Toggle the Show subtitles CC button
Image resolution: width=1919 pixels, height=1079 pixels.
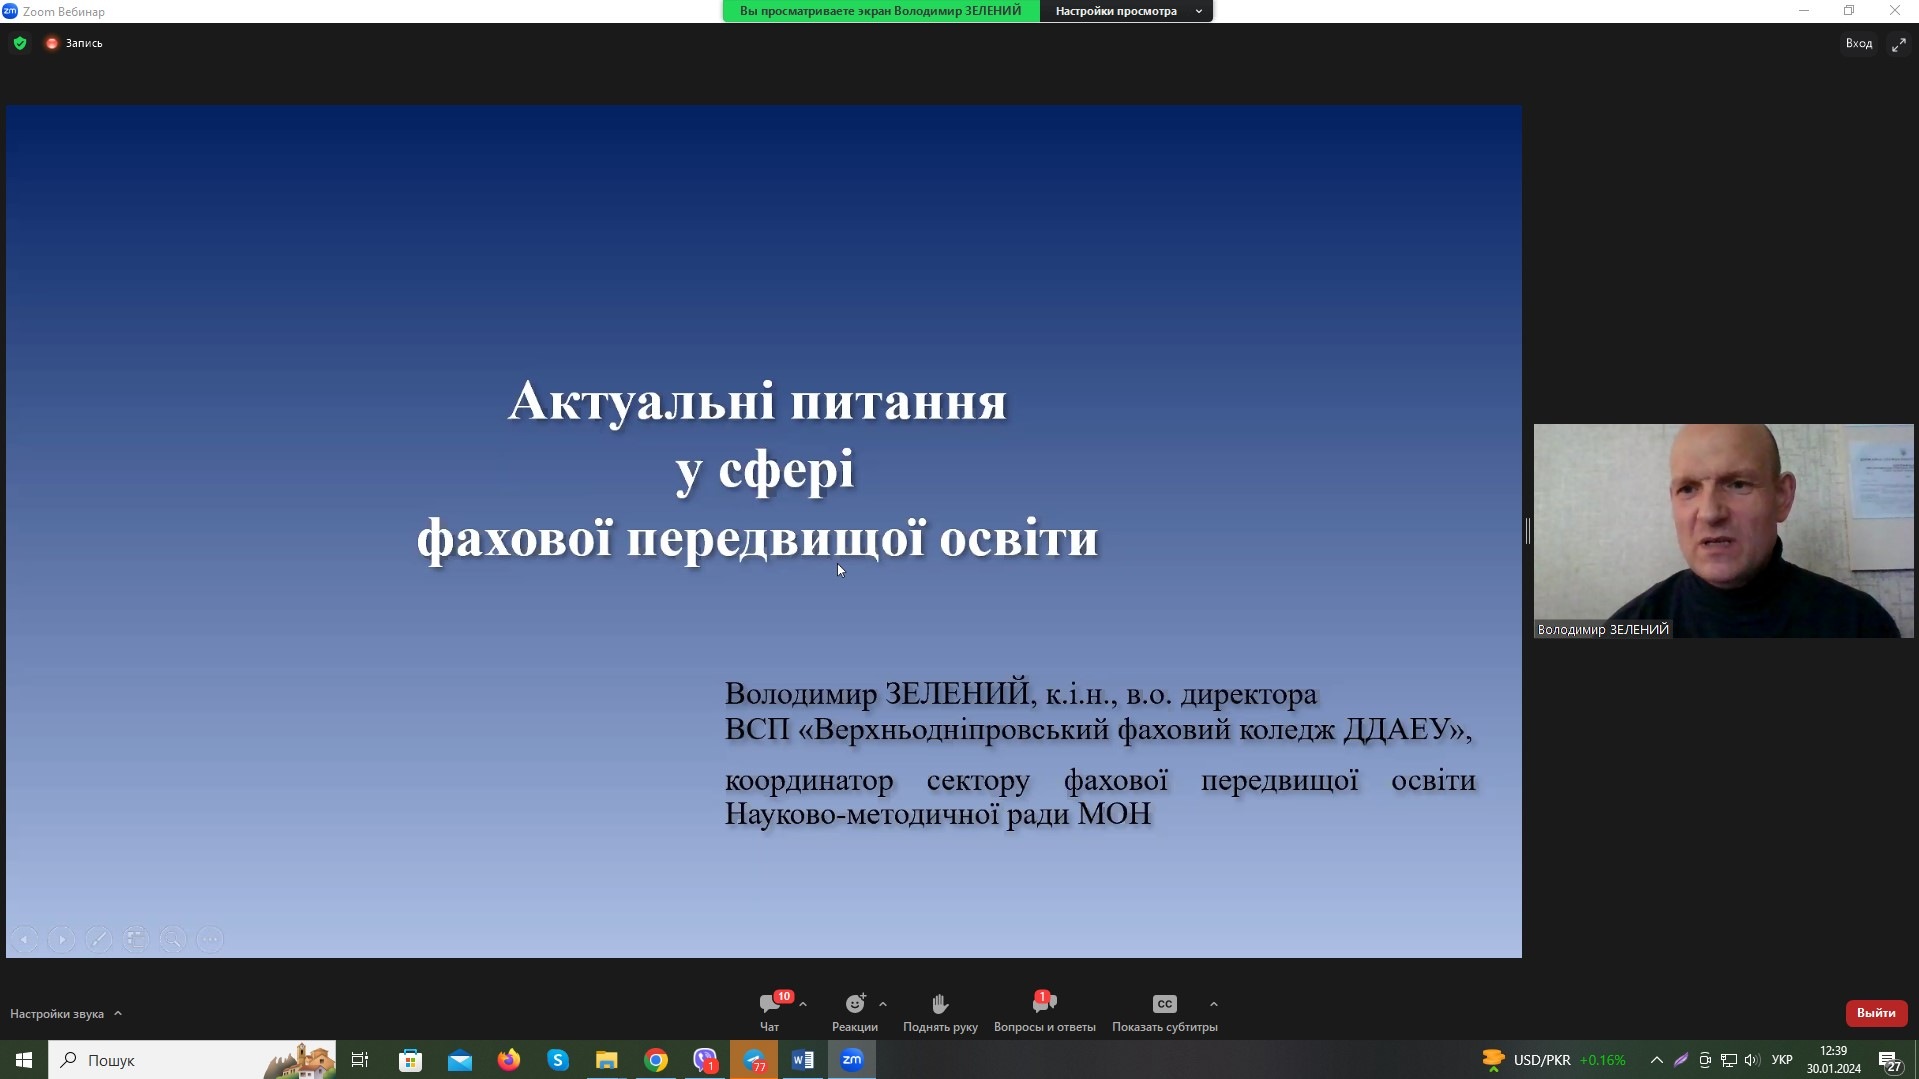(1164, 1004)
